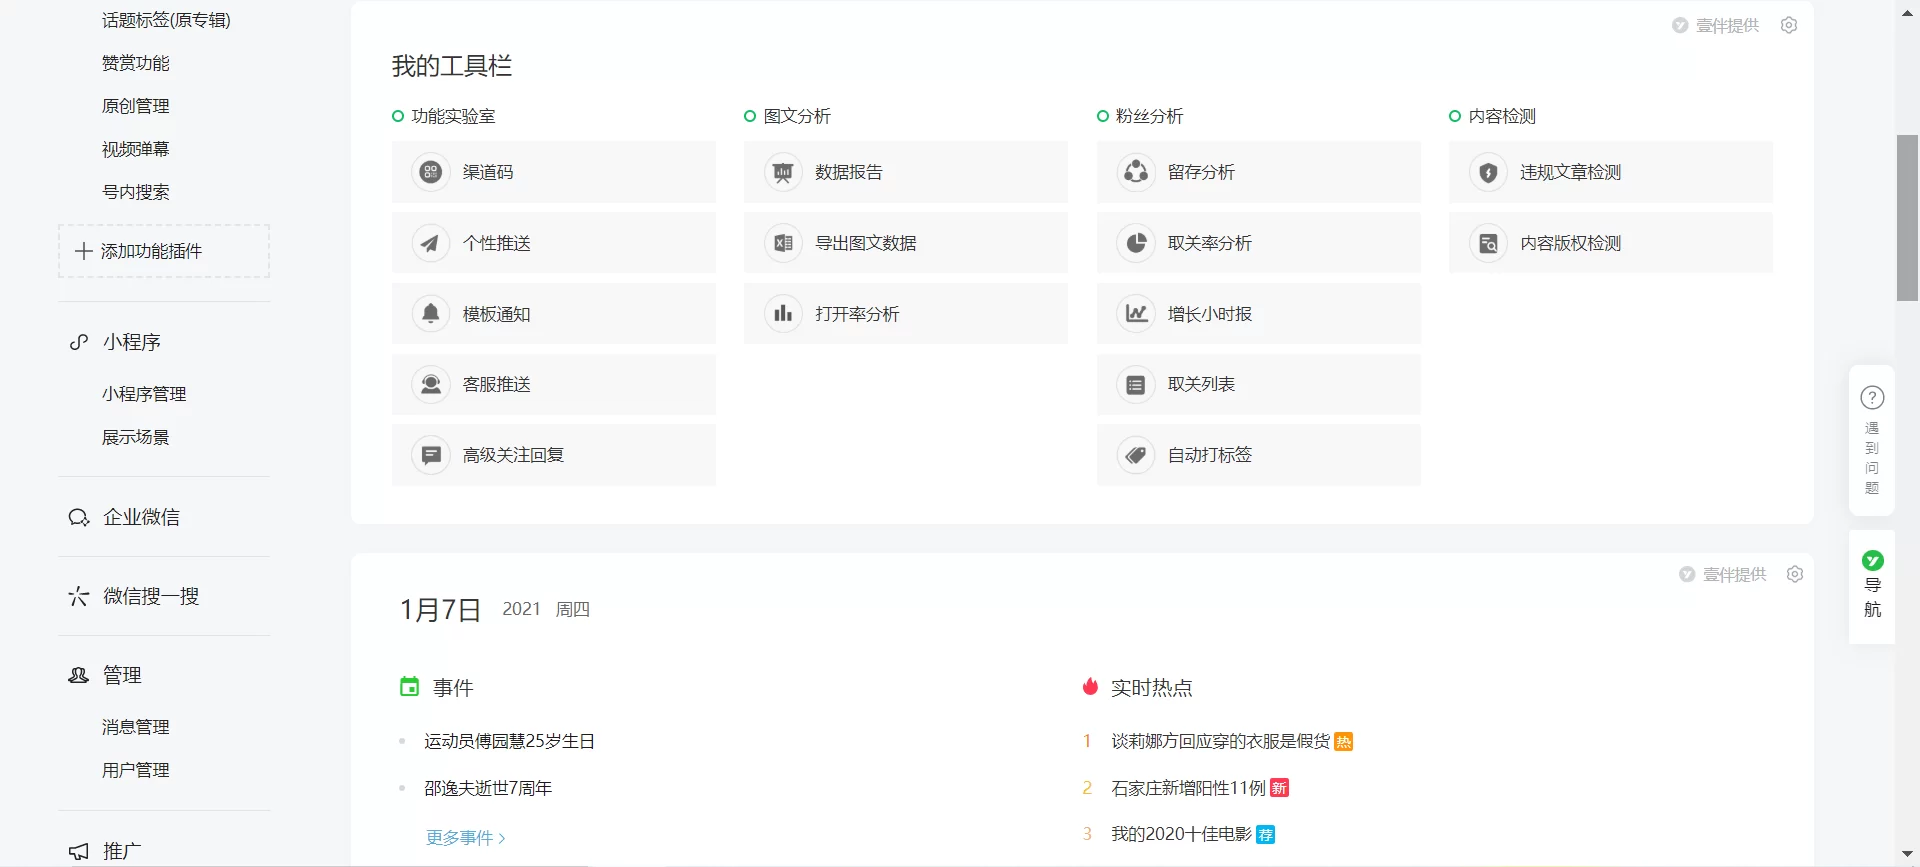The image size is (1920, 867).
Task: Open the 导航 navigation floating button
Action: pos(1872,585)
